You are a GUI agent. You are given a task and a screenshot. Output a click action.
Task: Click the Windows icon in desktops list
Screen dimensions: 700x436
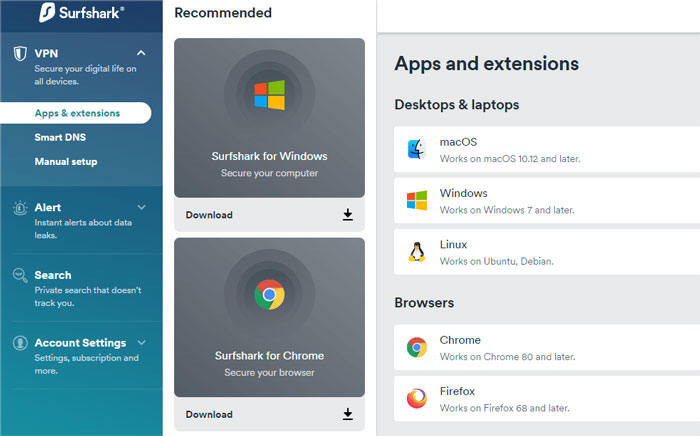pyautogui.click(x=417, y=200)
